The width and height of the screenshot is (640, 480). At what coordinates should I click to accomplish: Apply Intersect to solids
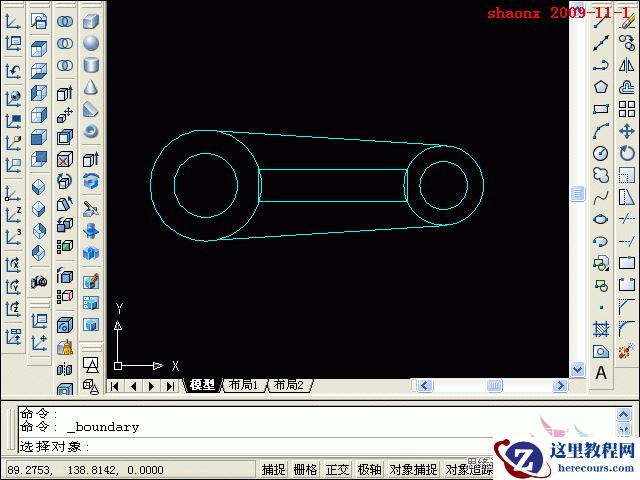[65, 65]
